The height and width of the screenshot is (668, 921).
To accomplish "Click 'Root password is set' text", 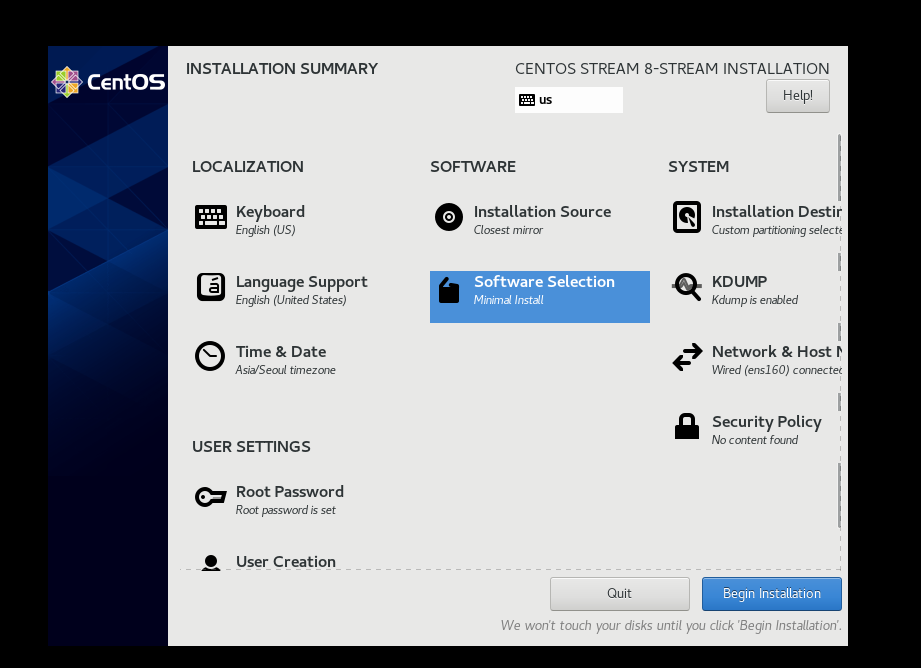I will [x=285, y=510].
